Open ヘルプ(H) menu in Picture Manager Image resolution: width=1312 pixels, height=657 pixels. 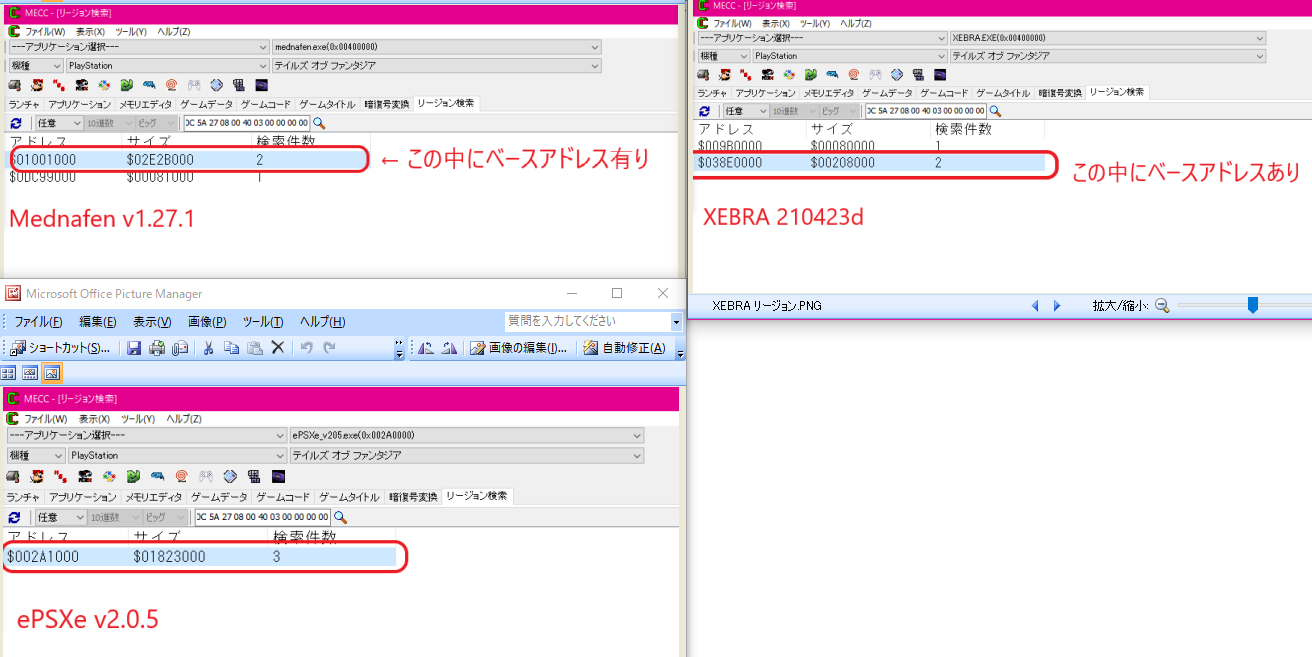pos(323,322)
